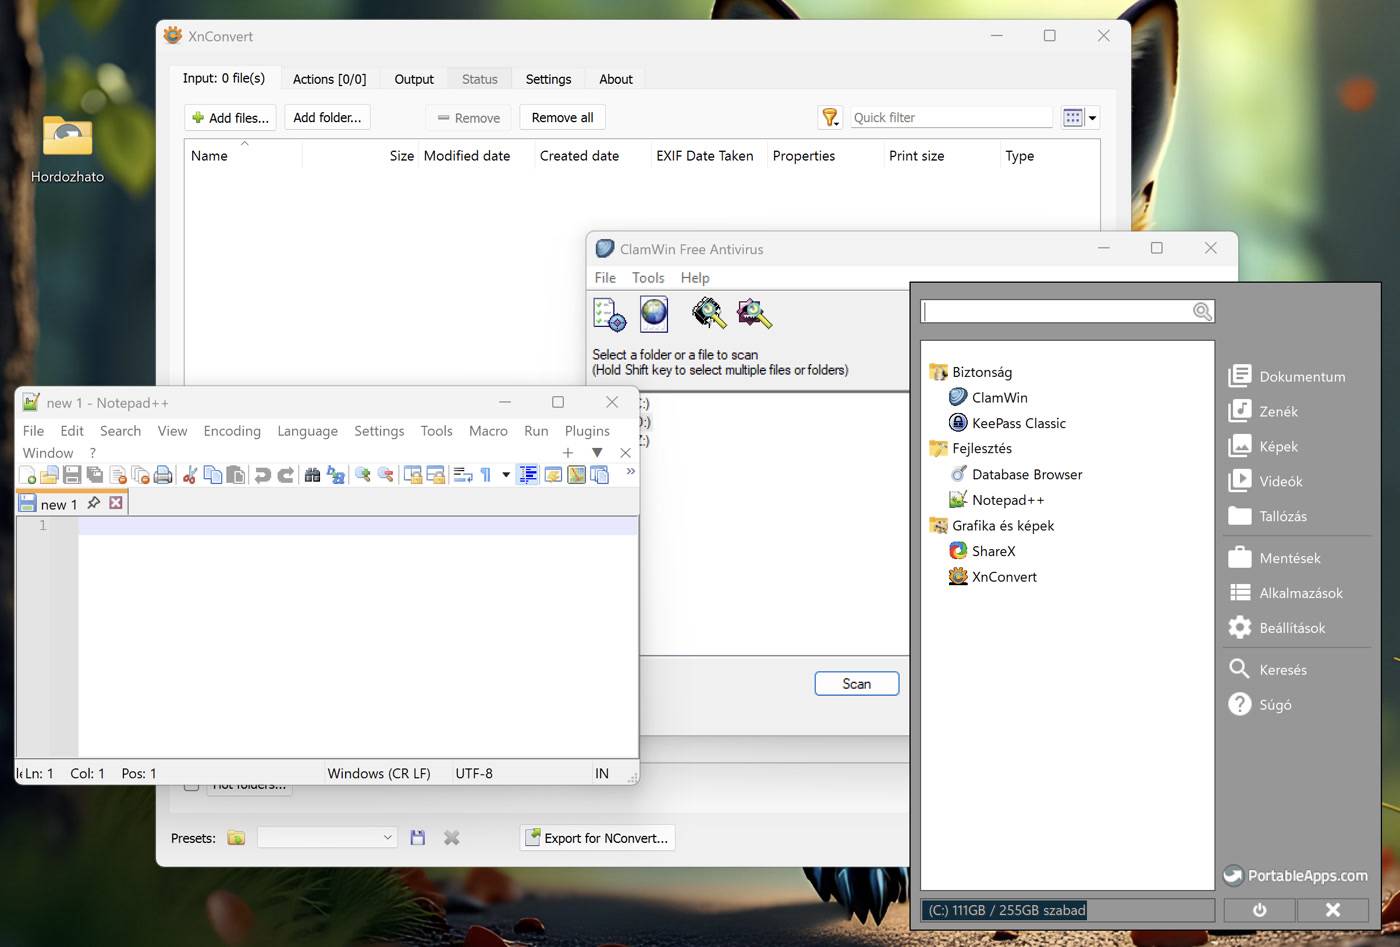Click the Redo arrow in Notepad++ toolbar
The height and width of the screenshot is (947, 1400).
click(285, 475)
